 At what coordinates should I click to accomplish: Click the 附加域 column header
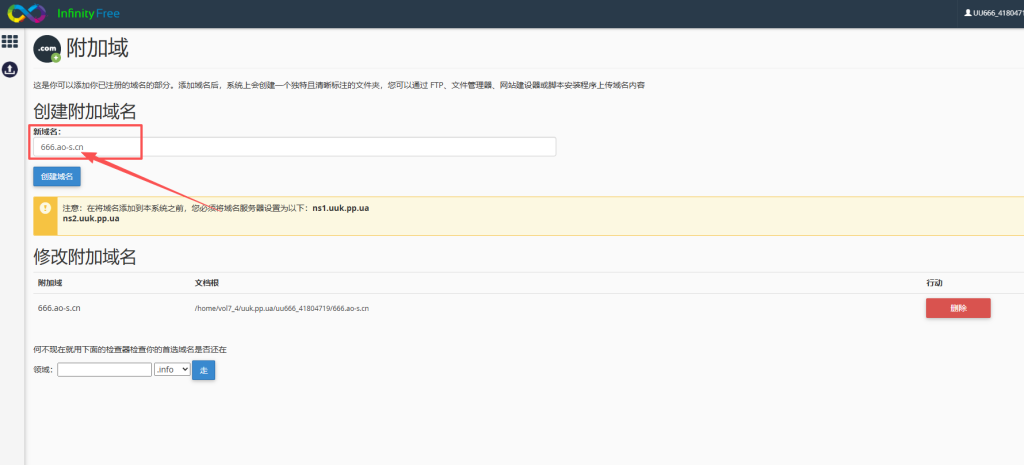click(50, 283)
